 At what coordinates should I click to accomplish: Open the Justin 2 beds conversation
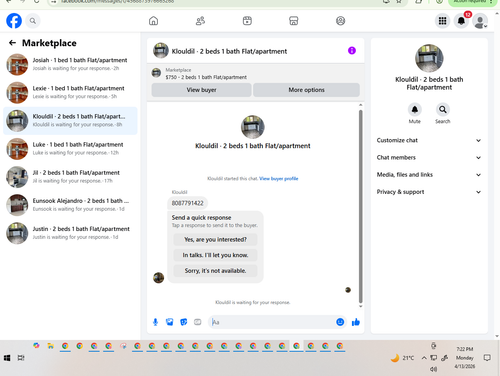(70, 233)
